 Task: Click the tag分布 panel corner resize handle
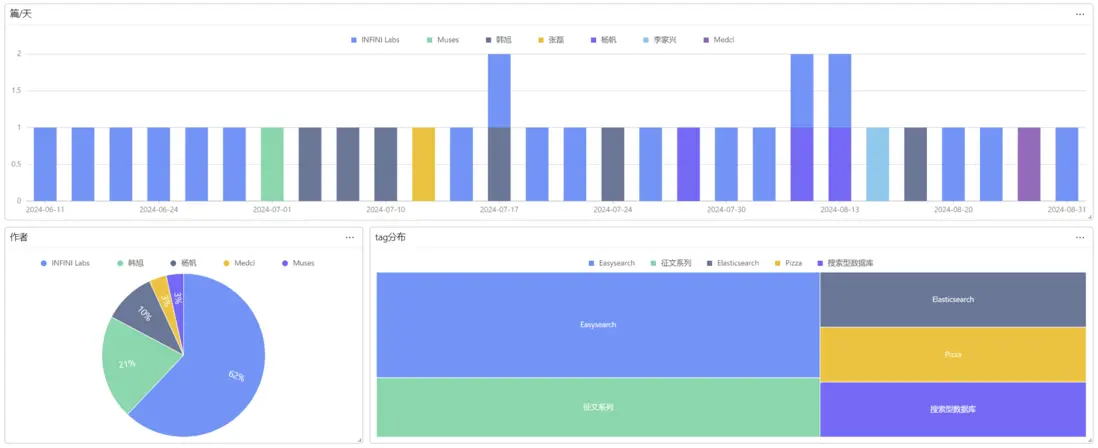pyautogui.click(x=1089, y=440)
